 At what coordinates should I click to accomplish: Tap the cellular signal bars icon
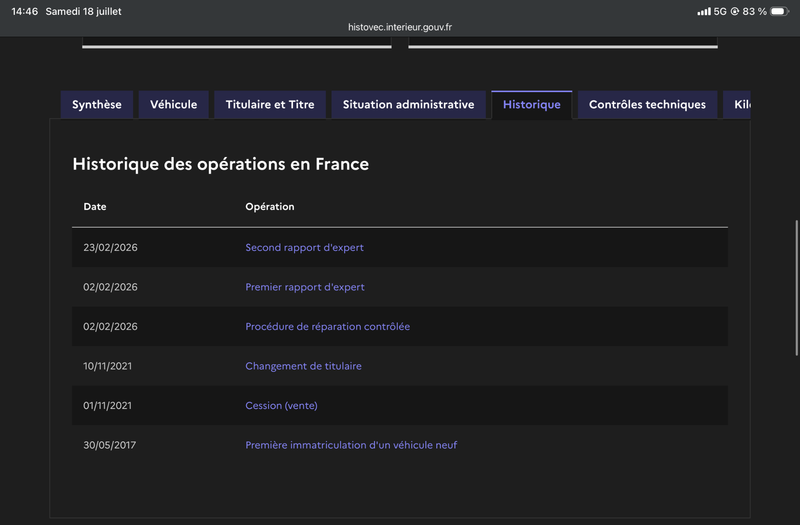pyautogui.click(x=704, y=11)
